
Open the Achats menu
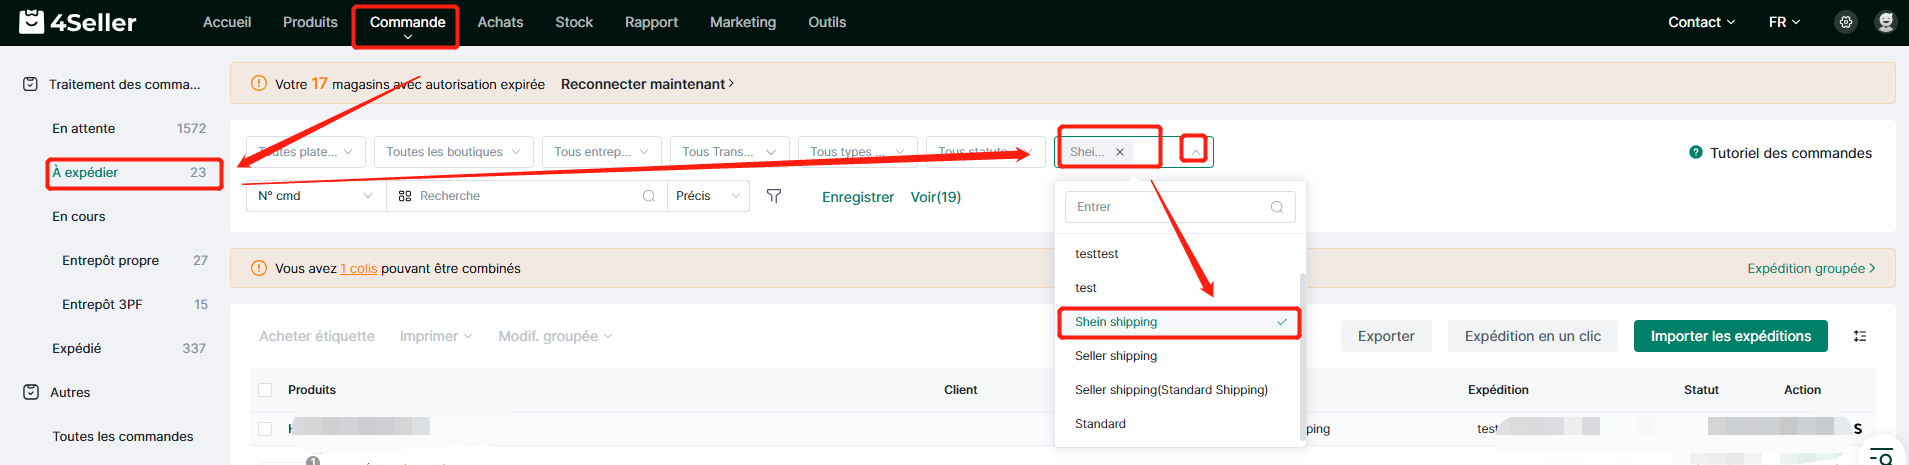(x=500, y=22)
